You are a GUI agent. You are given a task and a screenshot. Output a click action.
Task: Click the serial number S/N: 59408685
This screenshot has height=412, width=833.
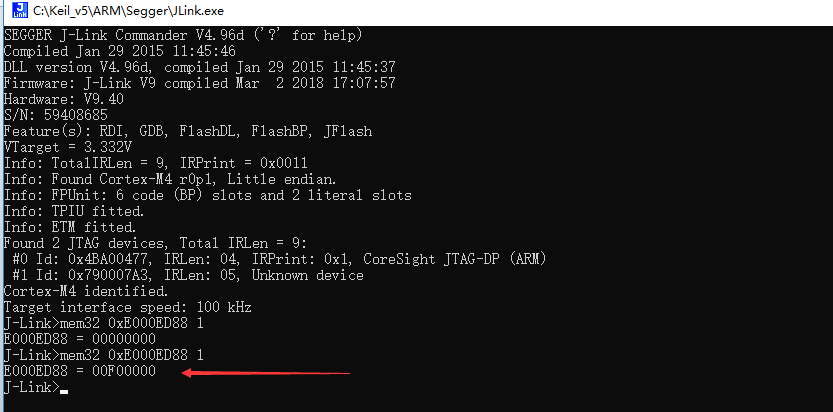[56, 115]
